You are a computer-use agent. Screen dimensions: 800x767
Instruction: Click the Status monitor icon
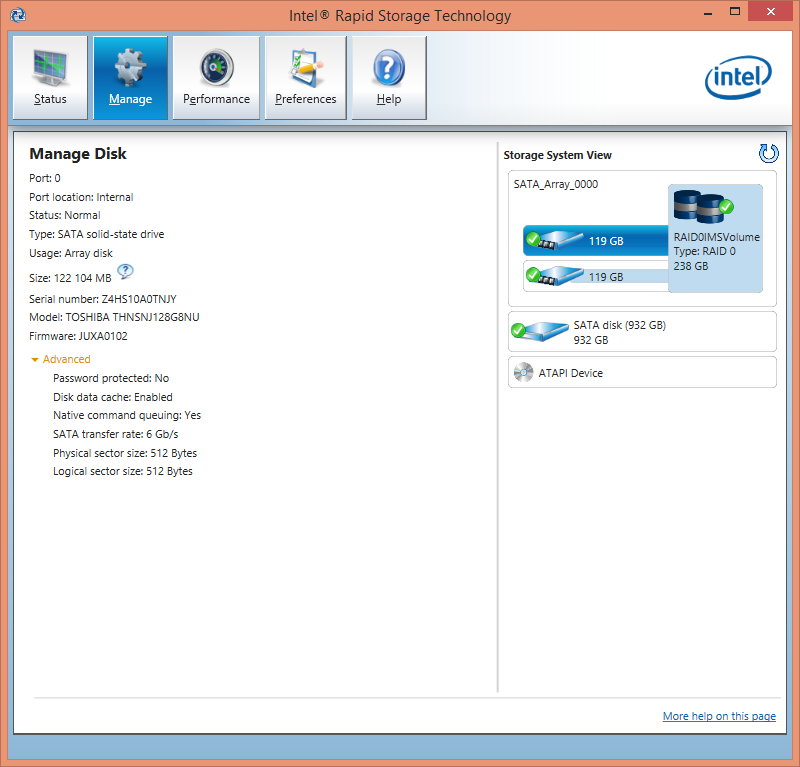[50, 67]
